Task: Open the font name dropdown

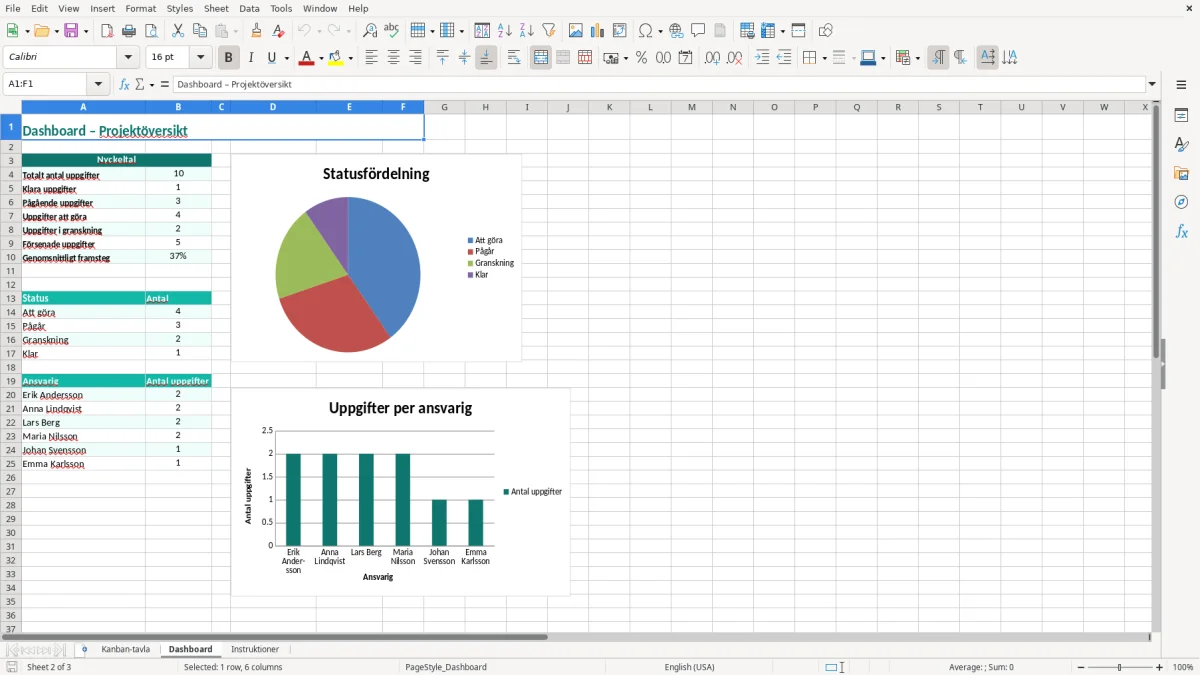Action: (x=128, y=58)
